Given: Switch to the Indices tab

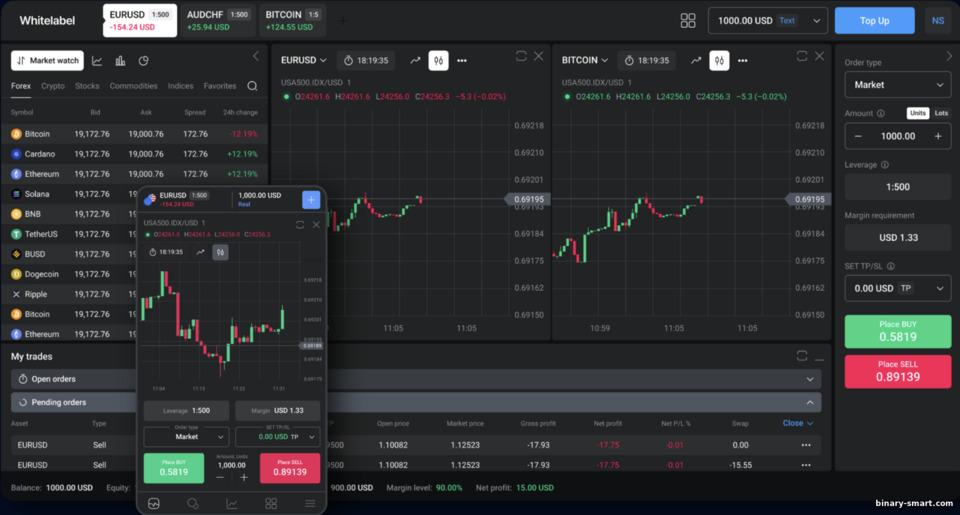Looking at the screenshot, I should tap(181, 86).
